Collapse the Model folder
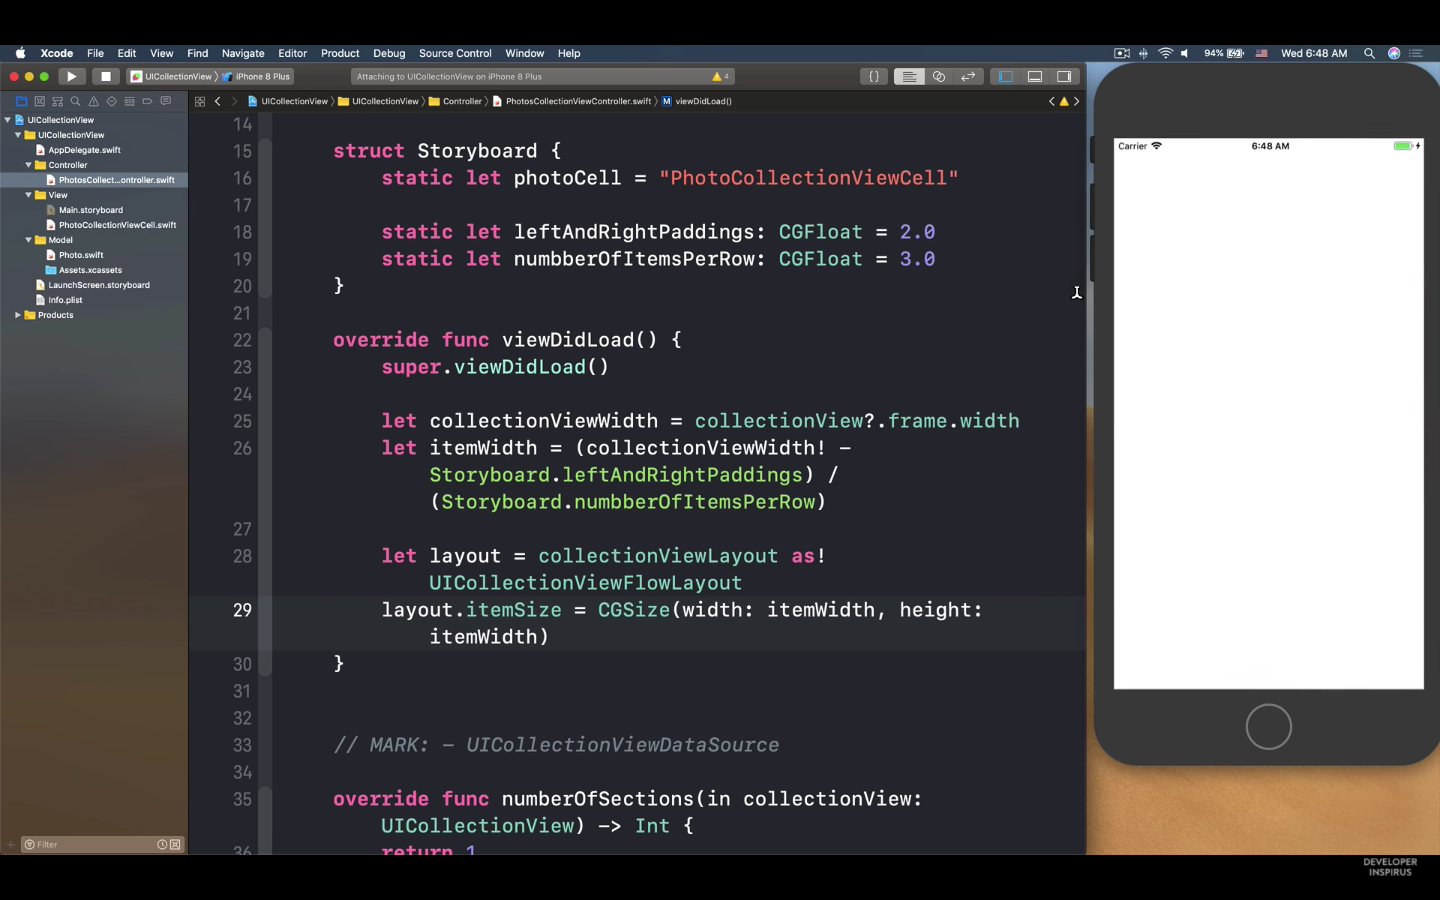The height and width of the screenshot is (900, 1440). point(28,240)
